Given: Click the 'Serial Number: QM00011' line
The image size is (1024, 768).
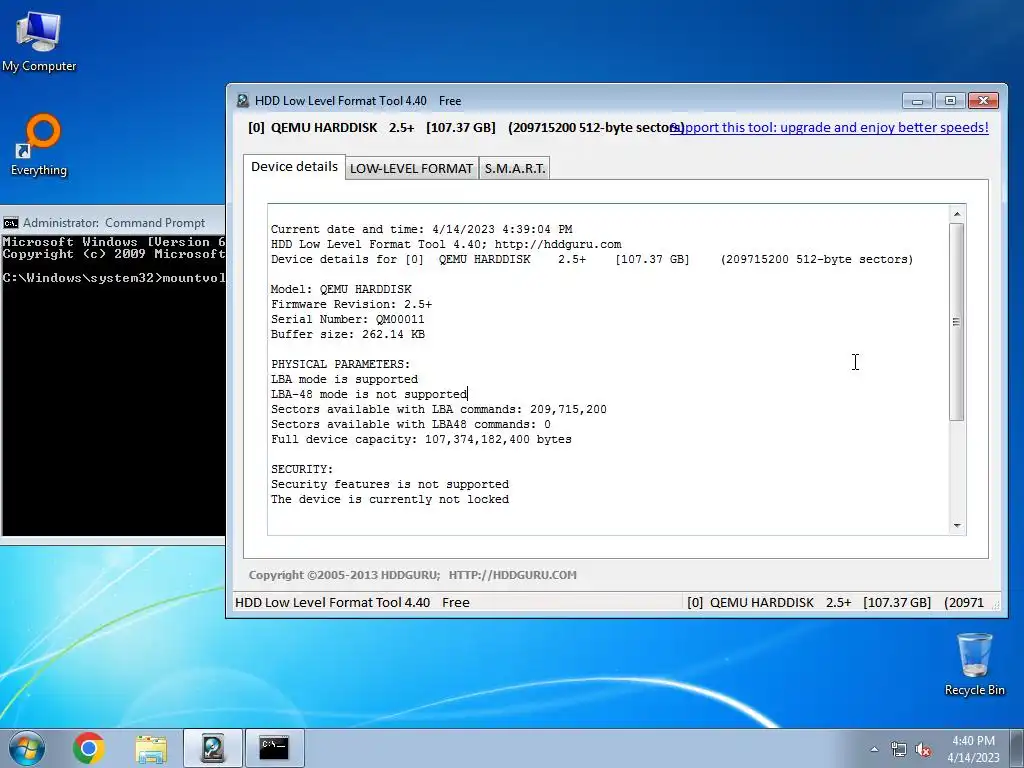Looking at the screenshot, I should tap(347, 319).
